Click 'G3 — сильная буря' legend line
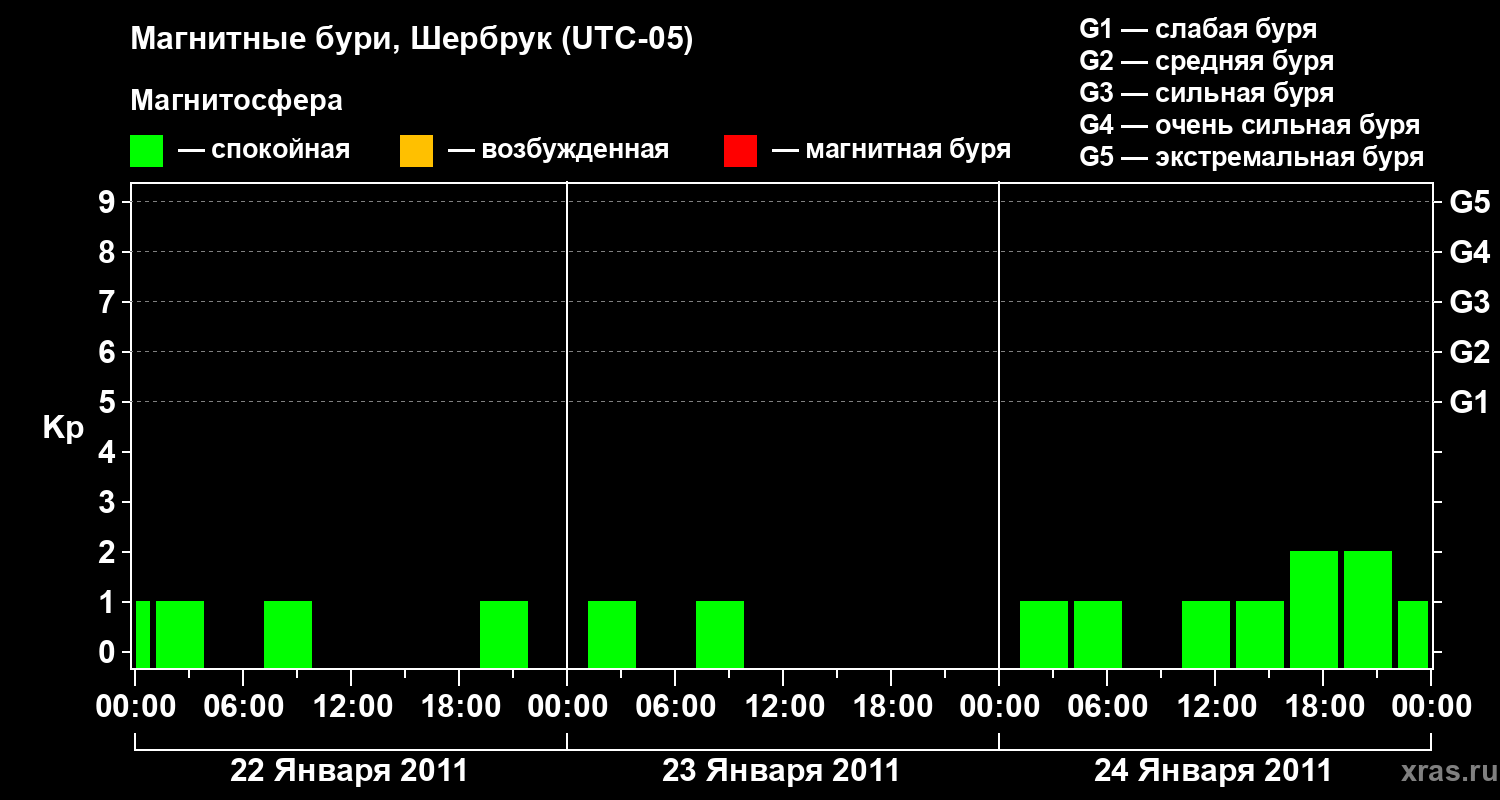The width and height of the screenshot is (1500, 800). 1207,93
